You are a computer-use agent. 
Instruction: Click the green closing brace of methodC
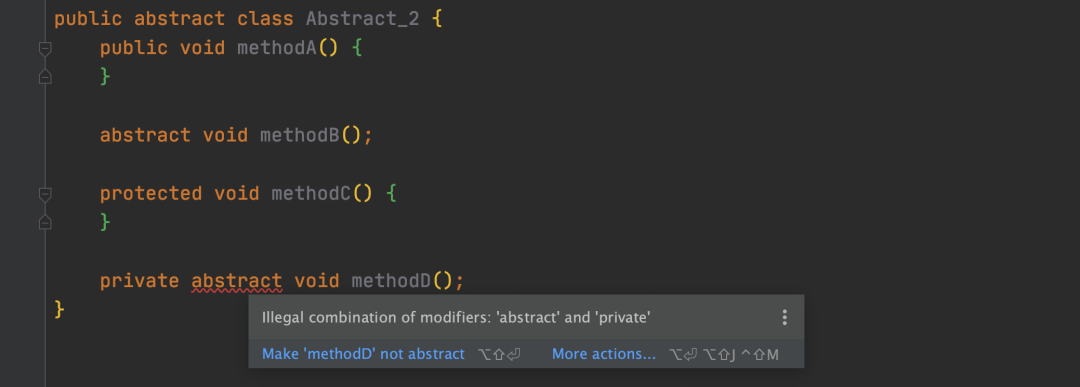(105, 222)
